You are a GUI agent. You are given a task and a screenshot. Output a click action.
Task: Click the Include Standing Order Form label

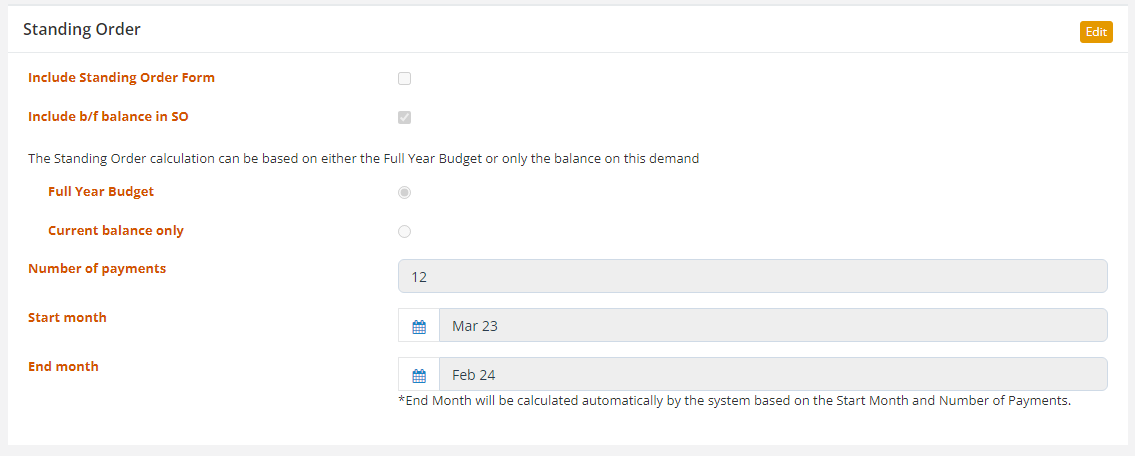[122, 77]
